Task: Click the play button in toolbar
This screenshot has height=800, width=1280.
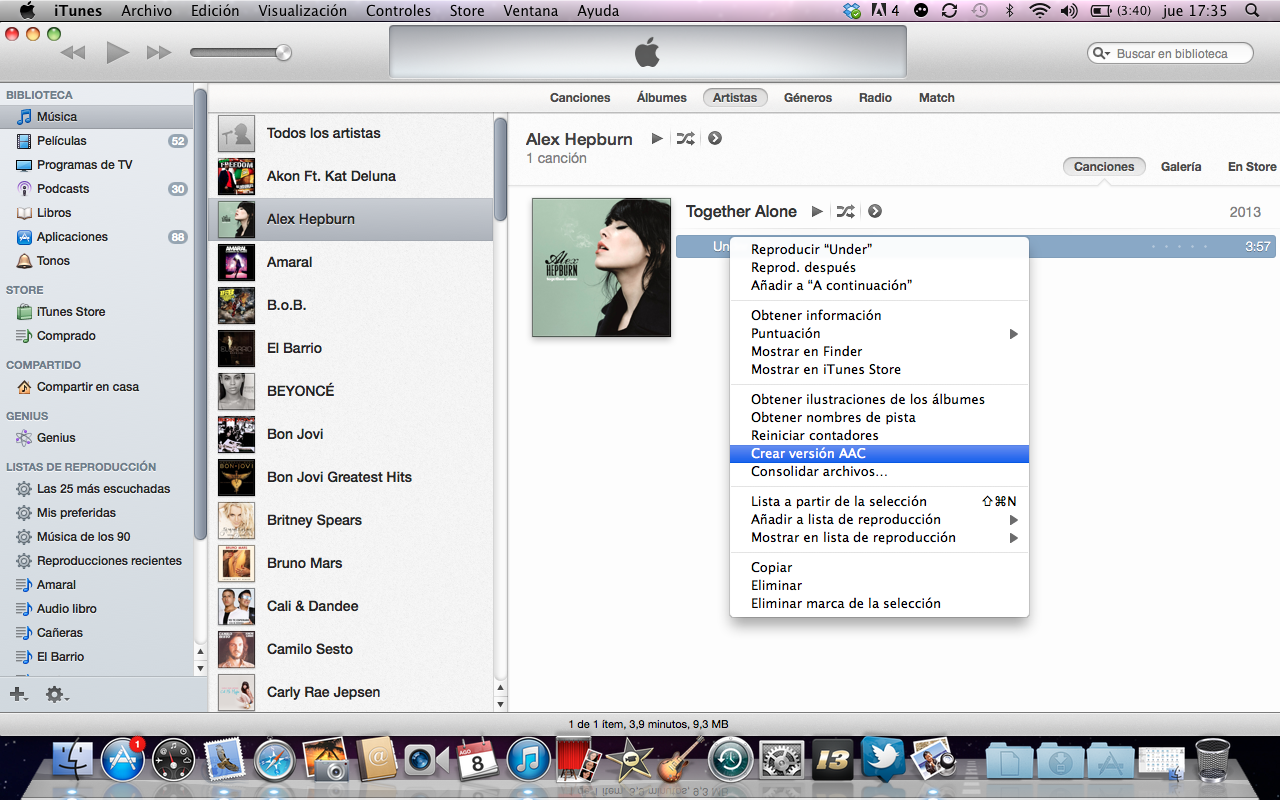Action: click(x=118, y=53)
